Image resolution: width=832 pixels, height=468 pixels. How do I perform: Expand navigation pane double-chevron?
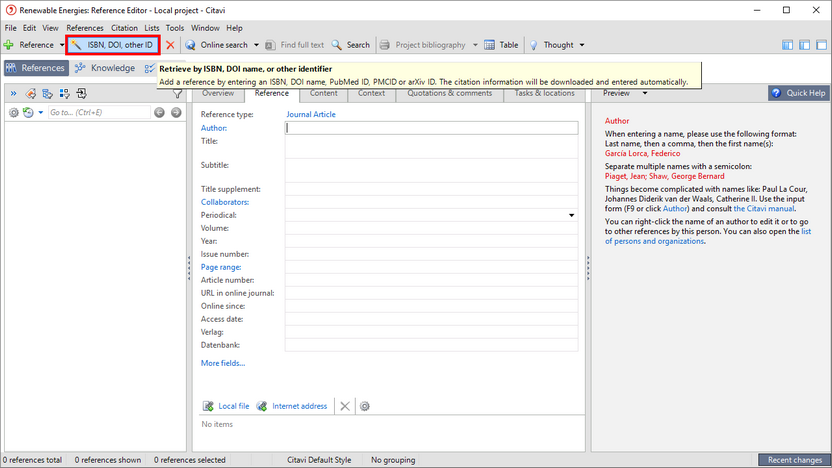tap(13, 94)
